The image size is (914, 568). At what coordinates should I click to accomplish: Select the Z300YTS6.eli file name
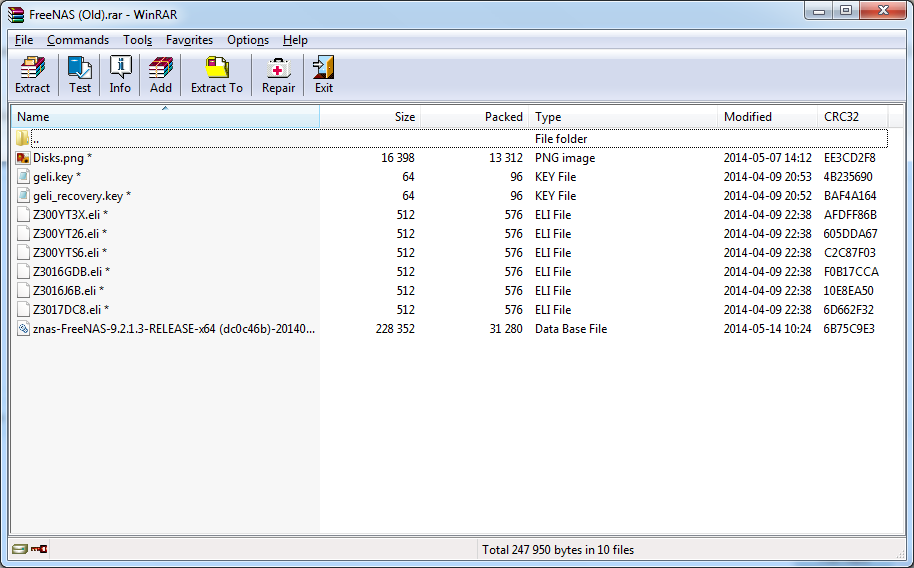pyautogui.click(x=70, y=253)
